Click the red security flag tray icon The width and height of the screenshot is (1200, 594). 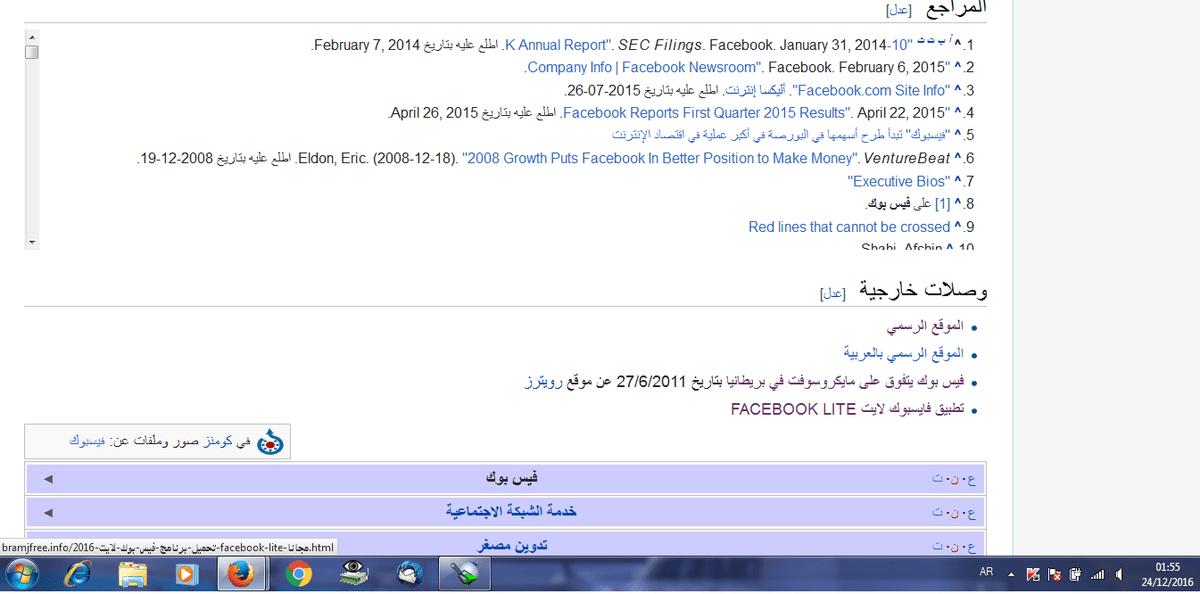click(1055, 575)
